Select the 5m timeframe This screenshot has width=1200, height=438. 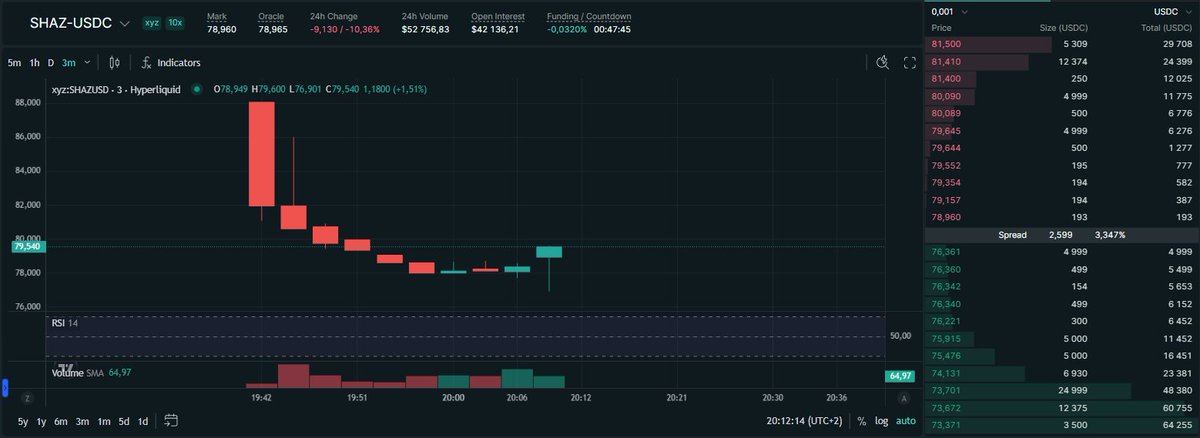pyautogui.click(x=14, y=63)
